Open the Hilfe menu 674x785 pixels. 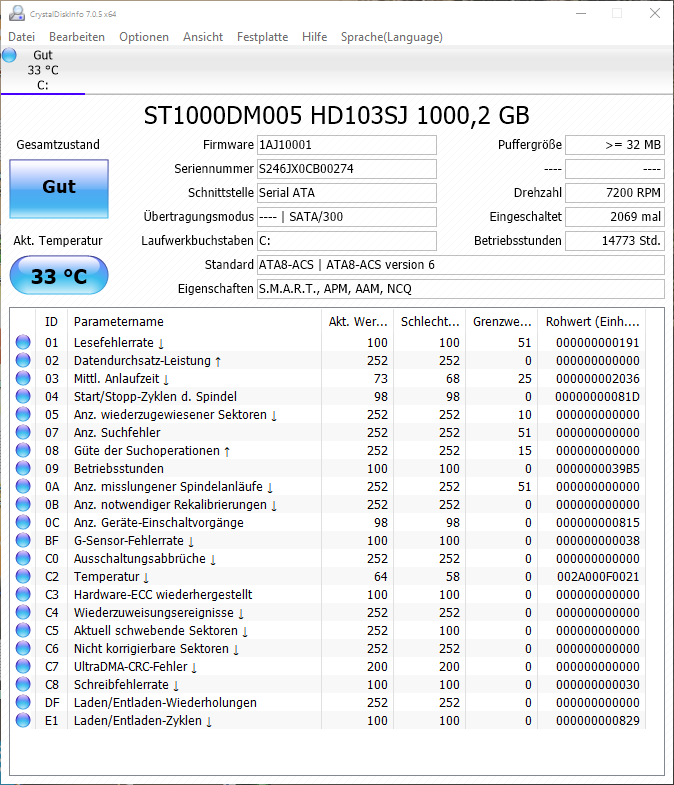[x=314, y=37]
